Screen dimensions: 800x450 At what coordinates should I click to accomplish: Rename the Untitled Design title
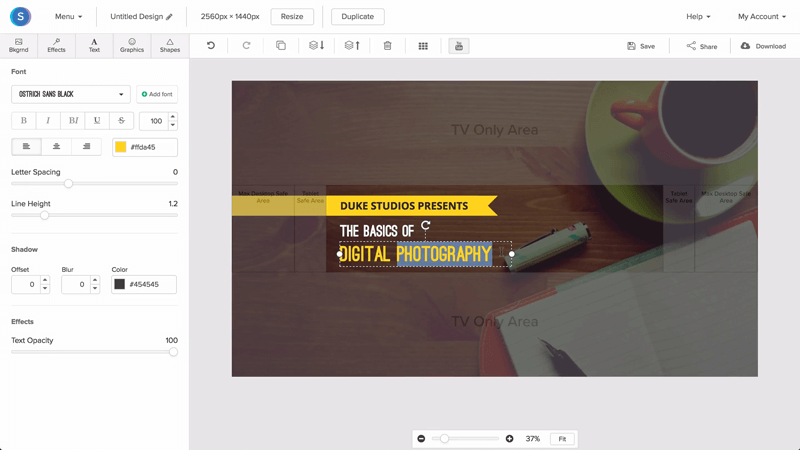coord(137,16)
